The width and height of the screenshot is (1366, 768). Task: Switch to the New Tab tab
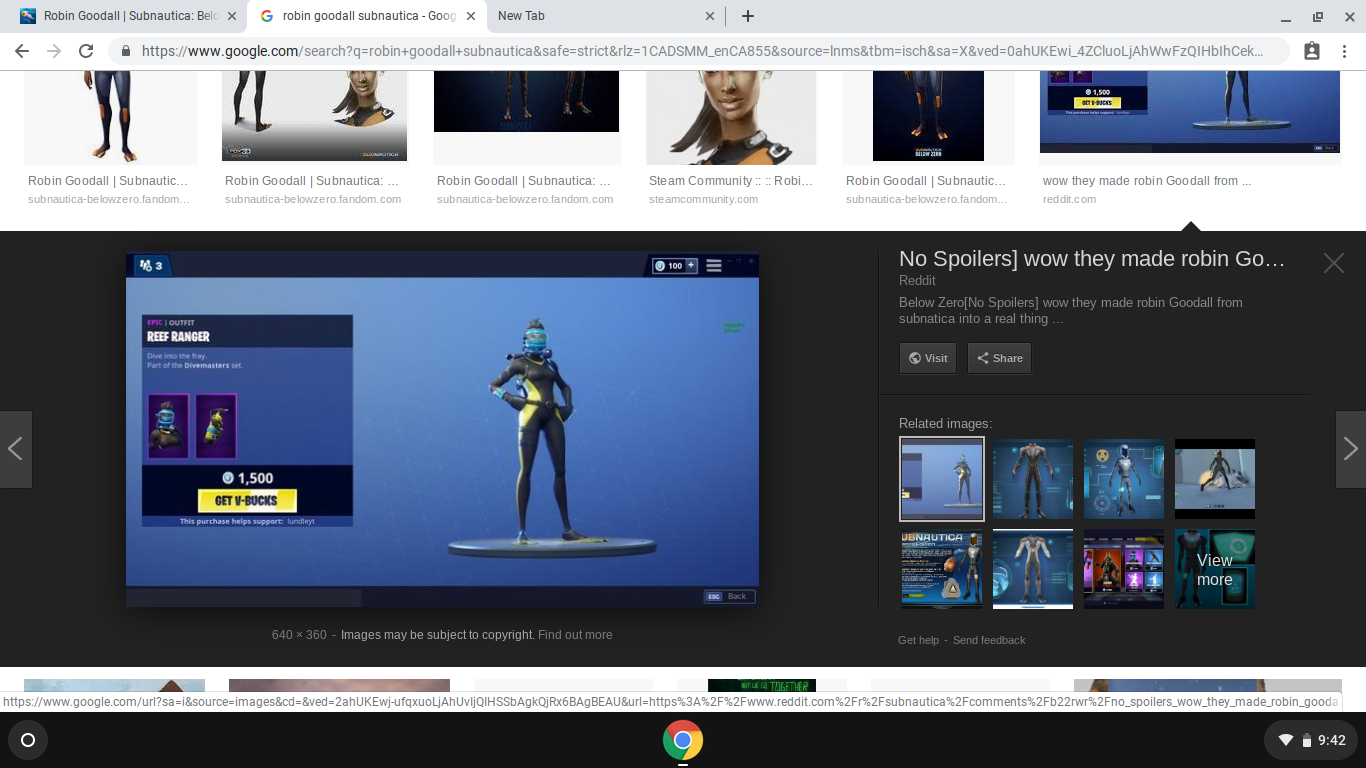[606, 16]
